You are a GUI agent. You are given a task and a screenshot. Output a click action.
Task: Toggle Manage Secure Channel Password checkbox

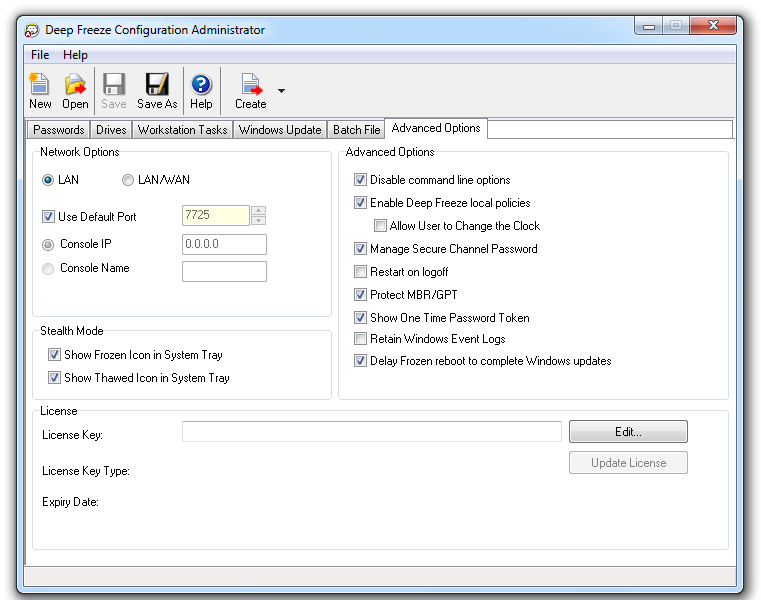pyautogui.click(x=360, y=249)
